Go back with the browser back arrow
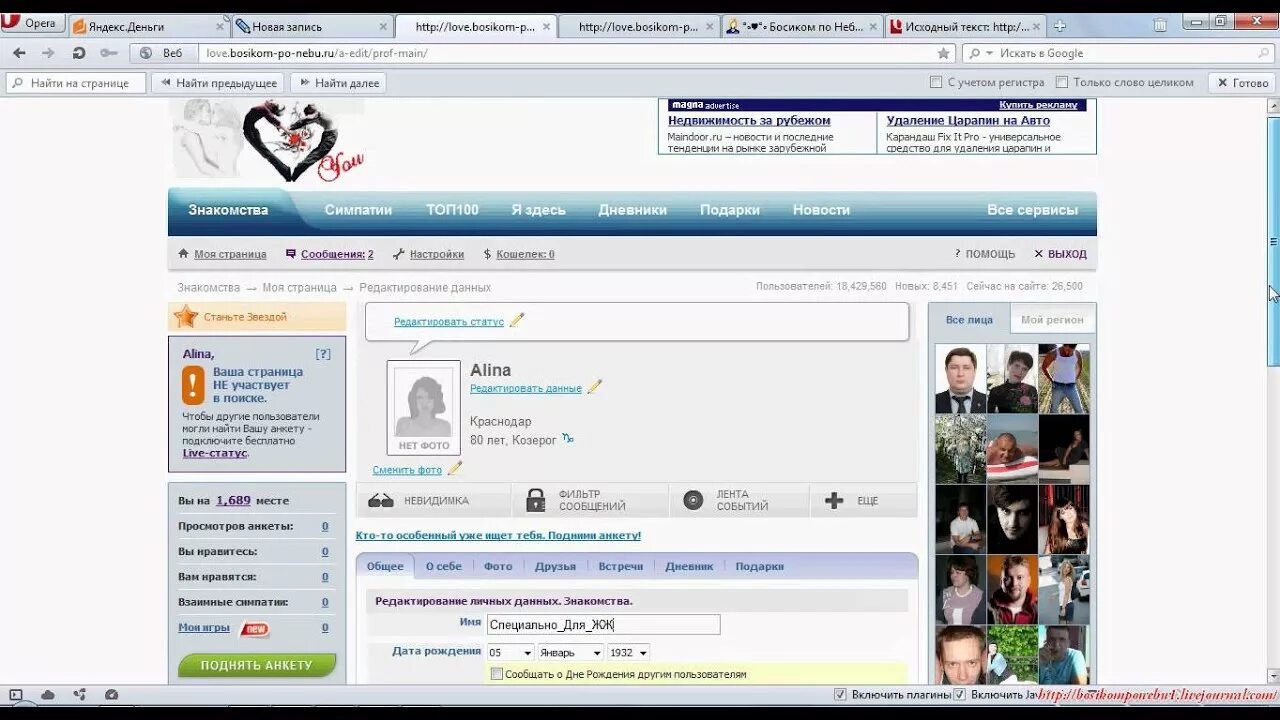Viewport: 1280px width, 720px height. [x=19, y=53]
